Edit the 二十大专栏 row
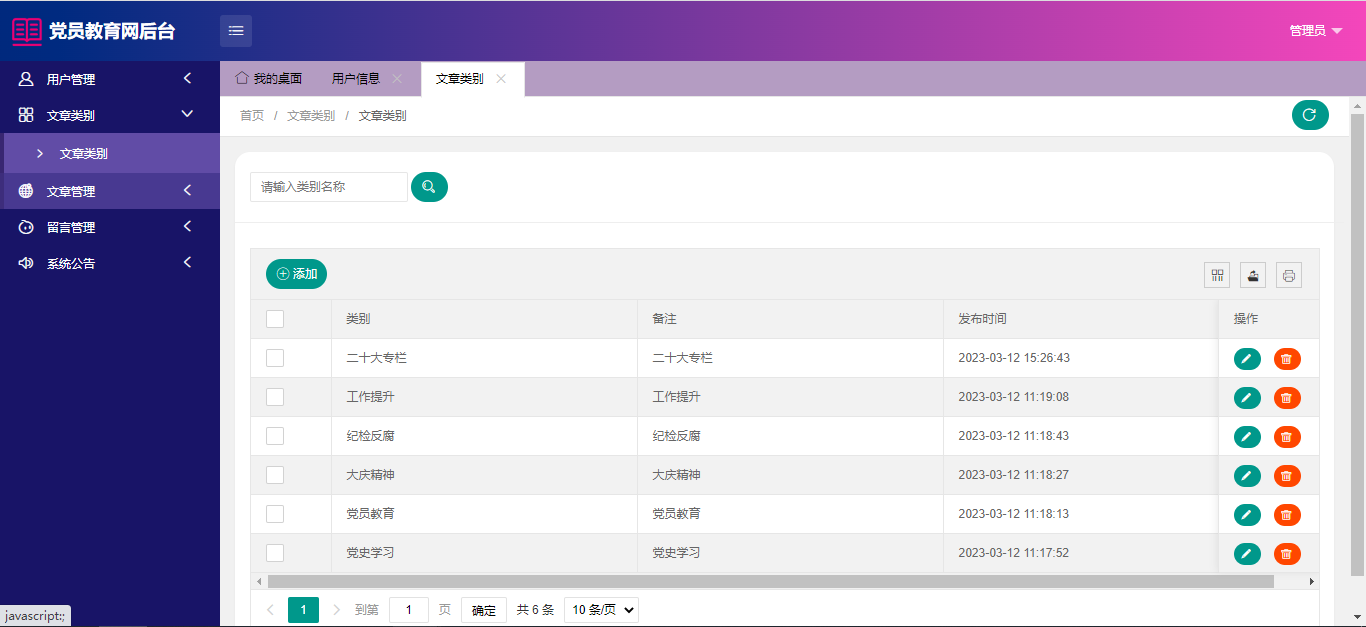 pyautogui.click(x=1247, y=359)
